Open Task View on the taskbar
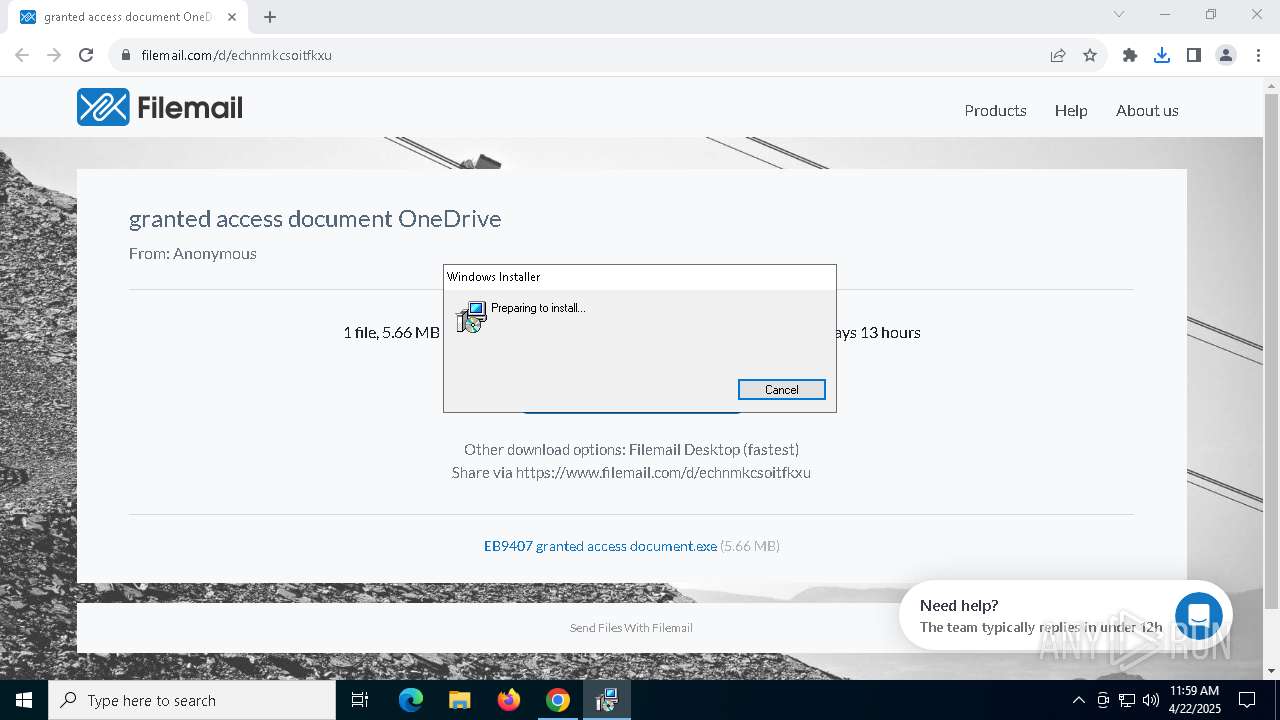 coord(360,700)
